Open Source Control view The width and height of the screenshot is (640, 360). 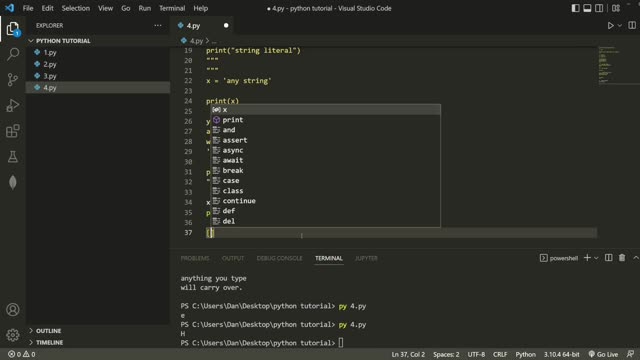click(13, 80)
